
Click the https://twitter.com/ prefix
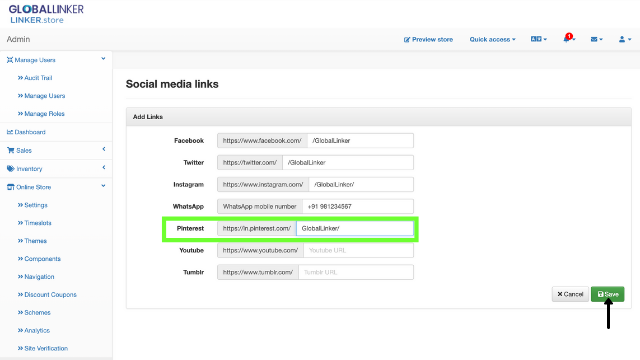250,162
